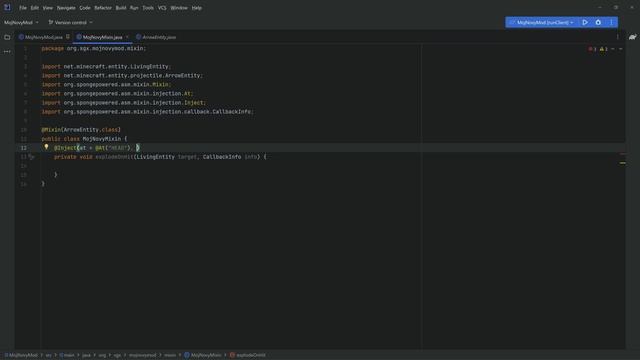640x360 pixels.
Task: Open the Tools menu
Action: click(x=148, y=8)
